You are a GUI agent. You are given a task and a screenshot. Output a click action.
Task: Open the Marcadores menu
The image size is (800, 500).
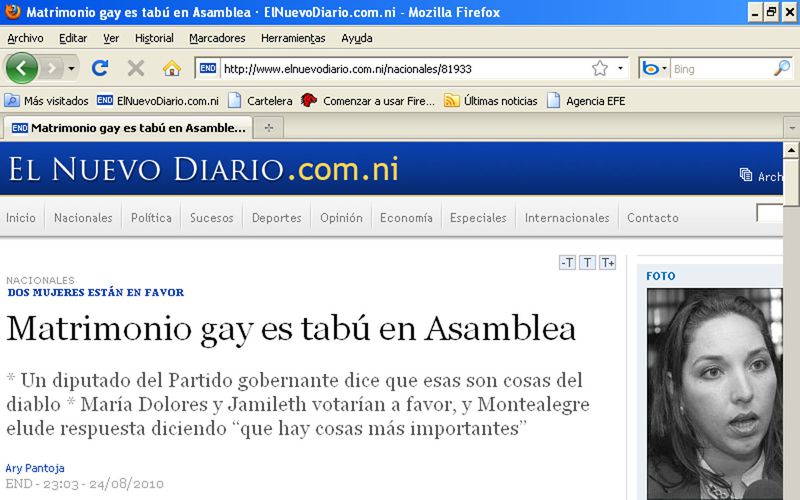(x=217, y=38)
